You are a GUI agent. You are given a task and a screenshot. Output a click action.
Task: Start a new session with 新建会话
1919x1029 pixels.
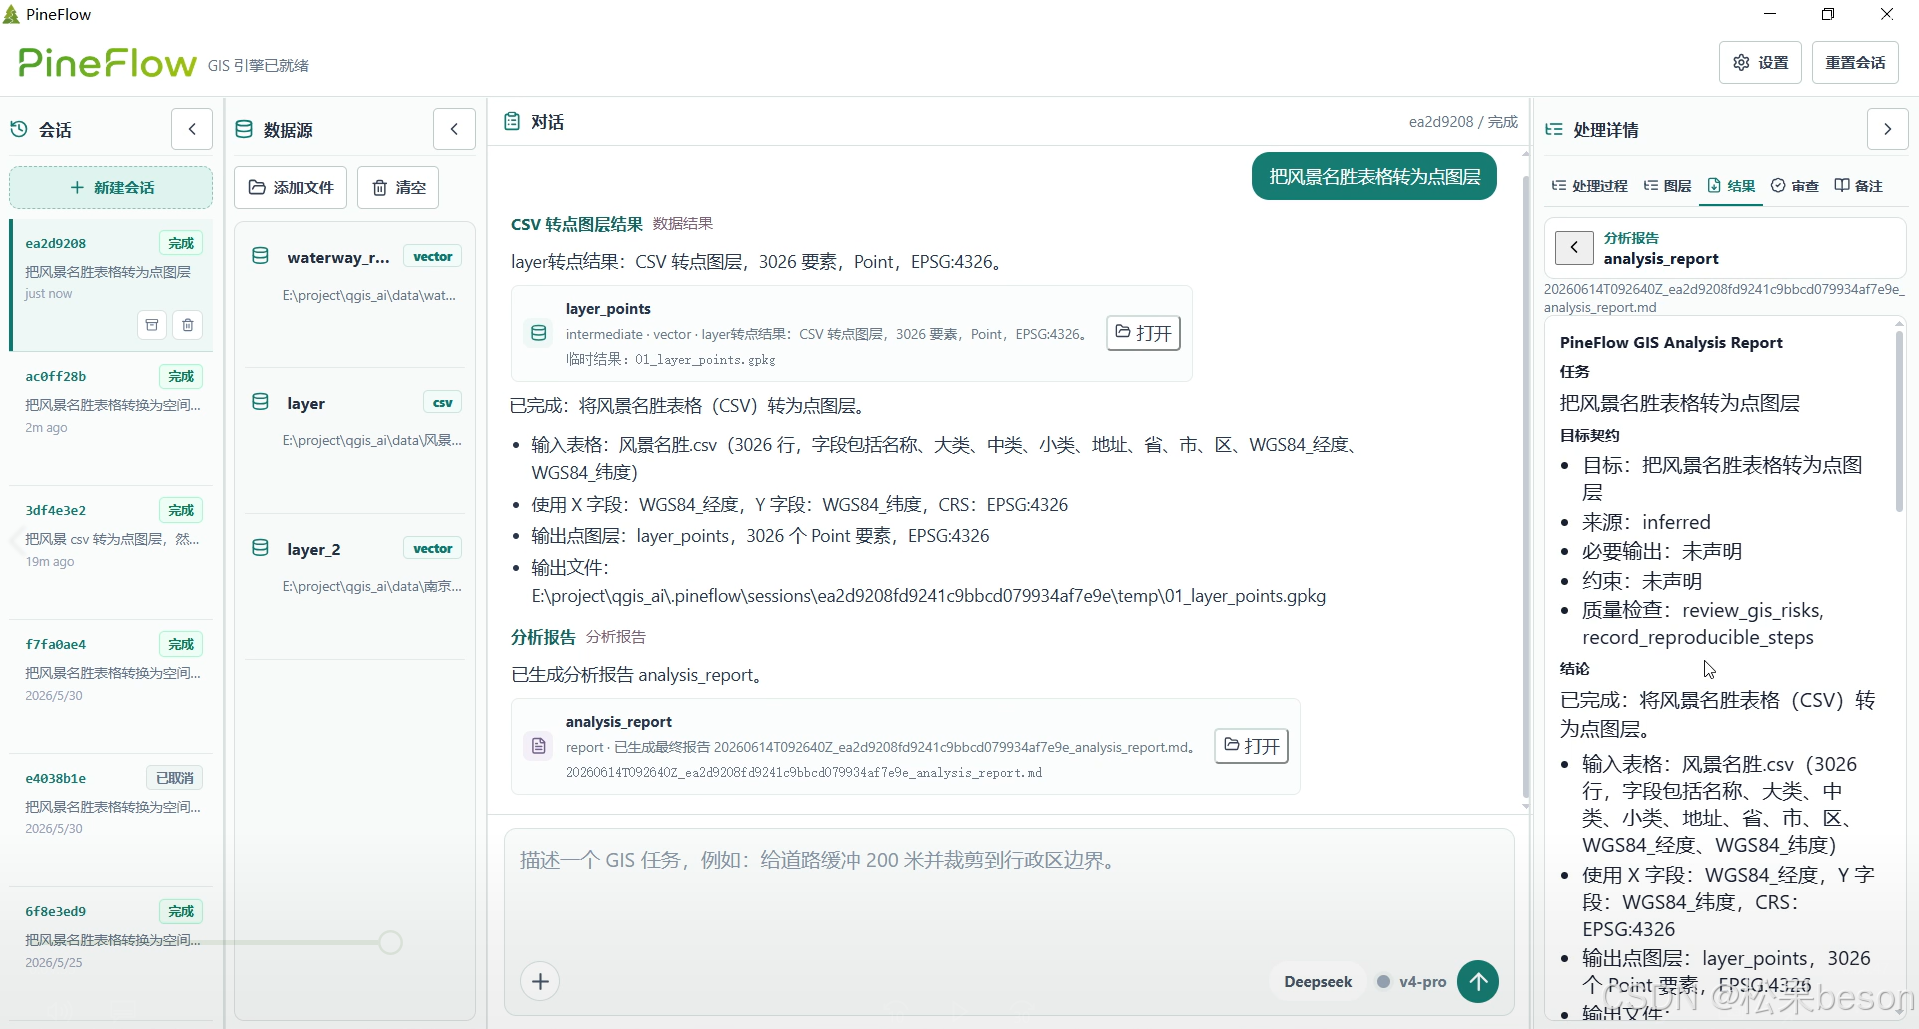[x=111, y=187]
